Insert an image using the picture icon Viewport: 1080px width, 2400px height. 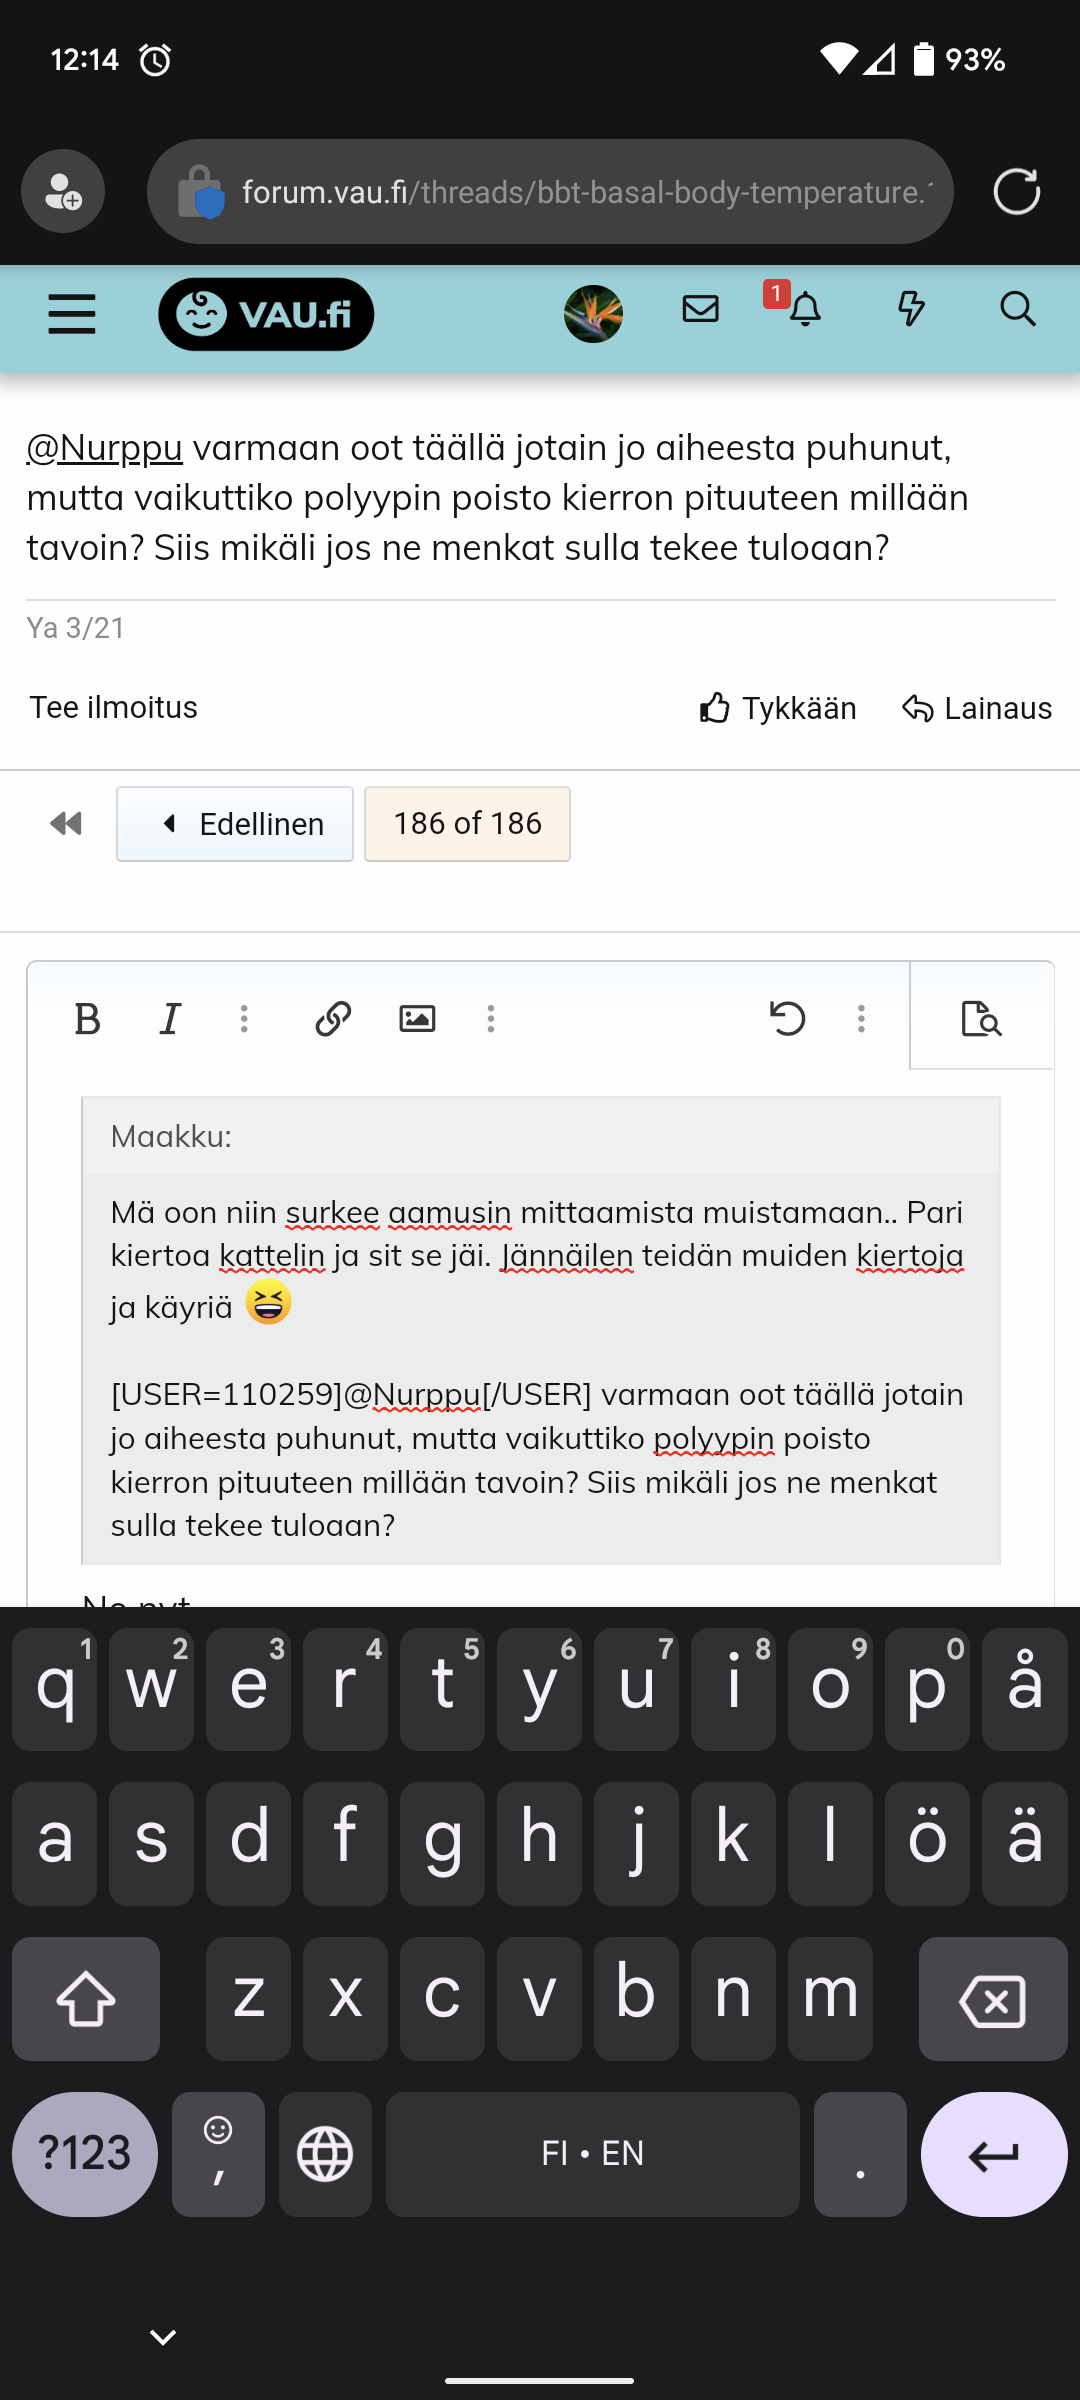click(417, 1019)
